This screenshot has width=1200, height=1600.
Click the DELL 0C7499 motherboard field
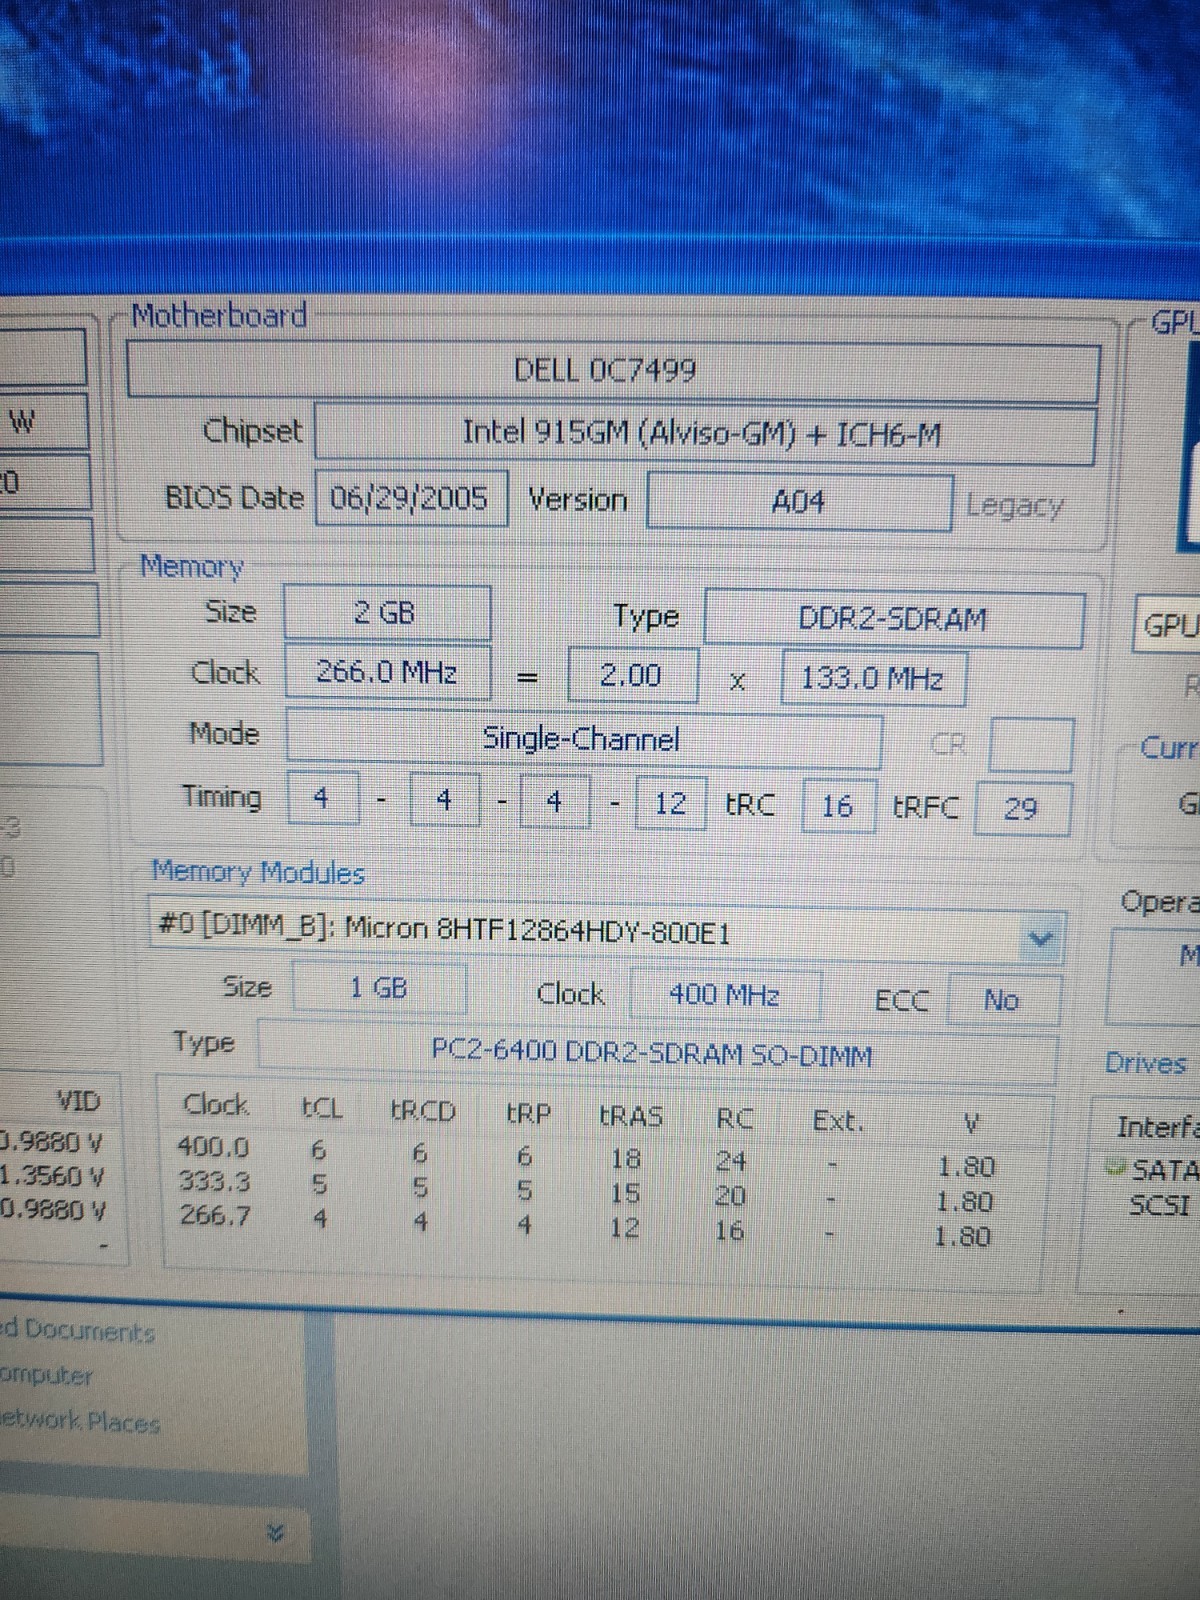pos(613,371)
